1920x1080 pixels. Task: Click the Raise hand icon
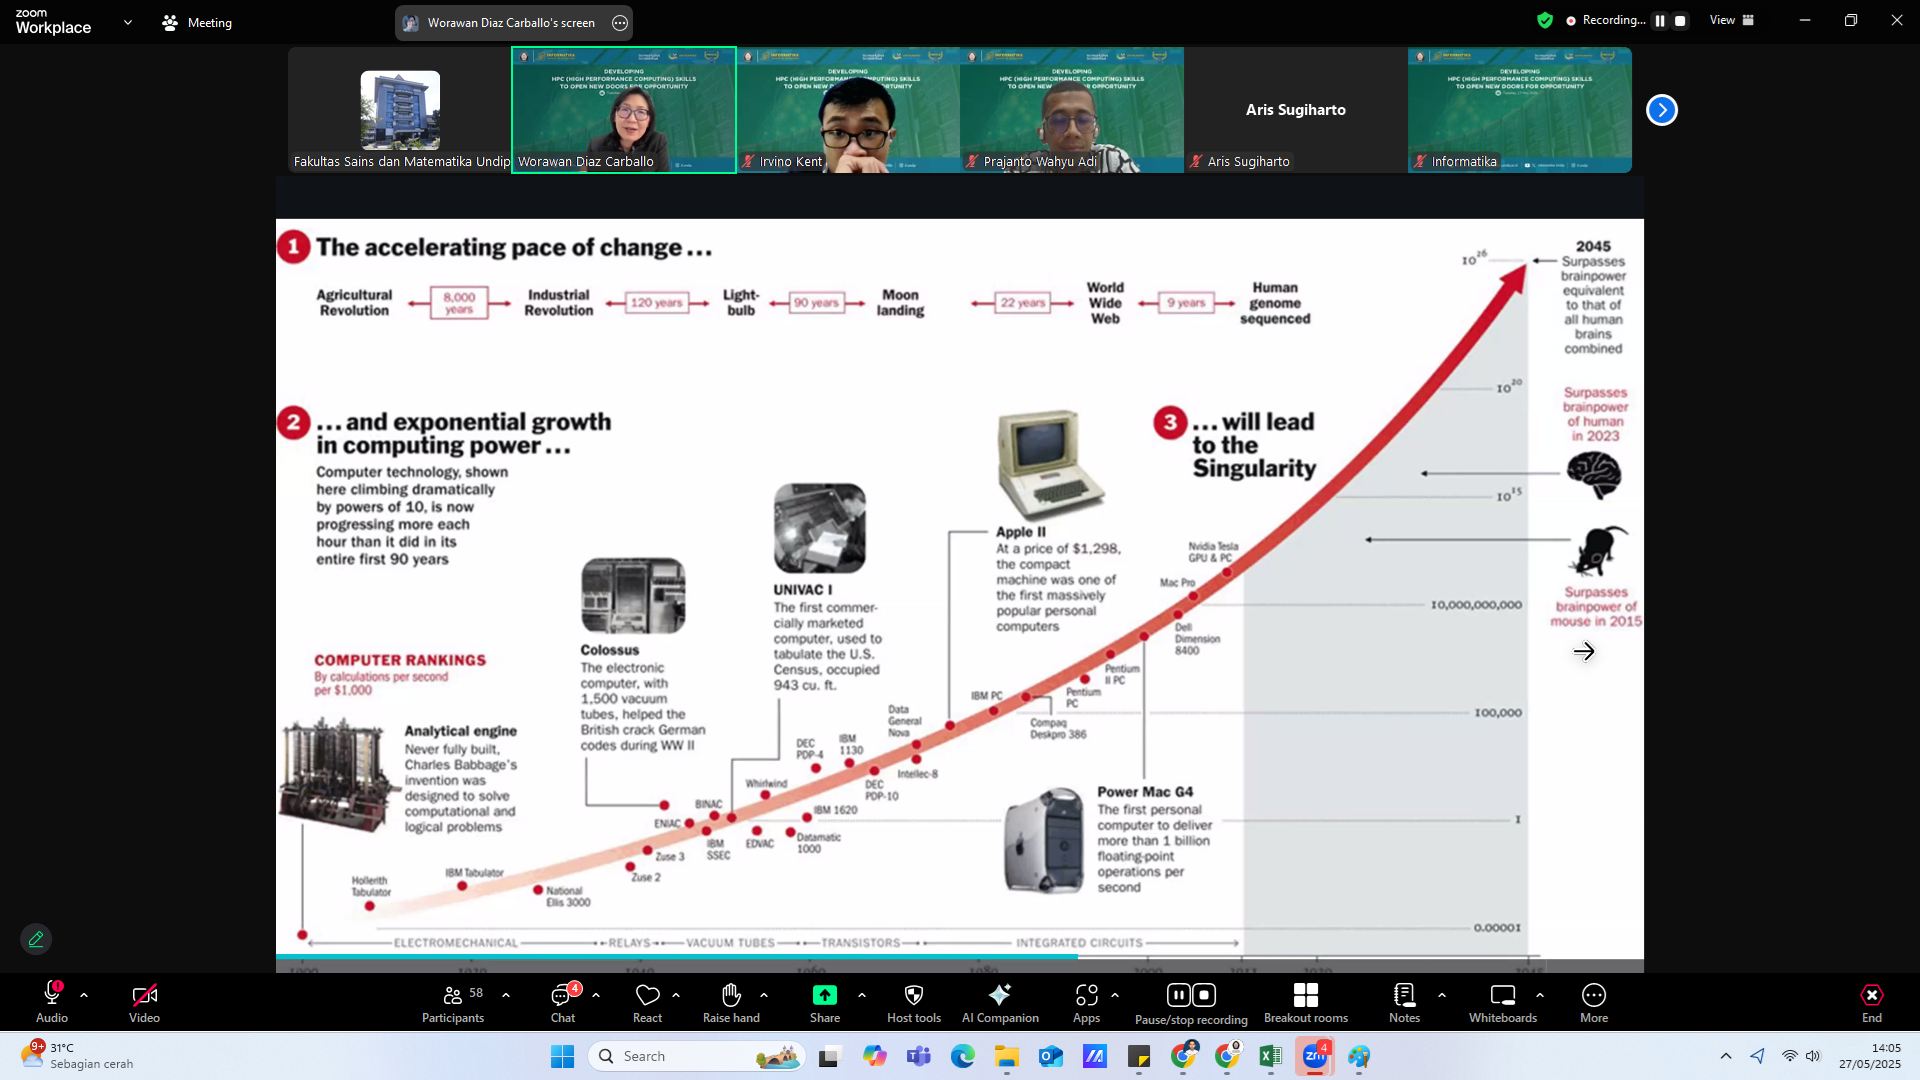[x=731, y=1003]
